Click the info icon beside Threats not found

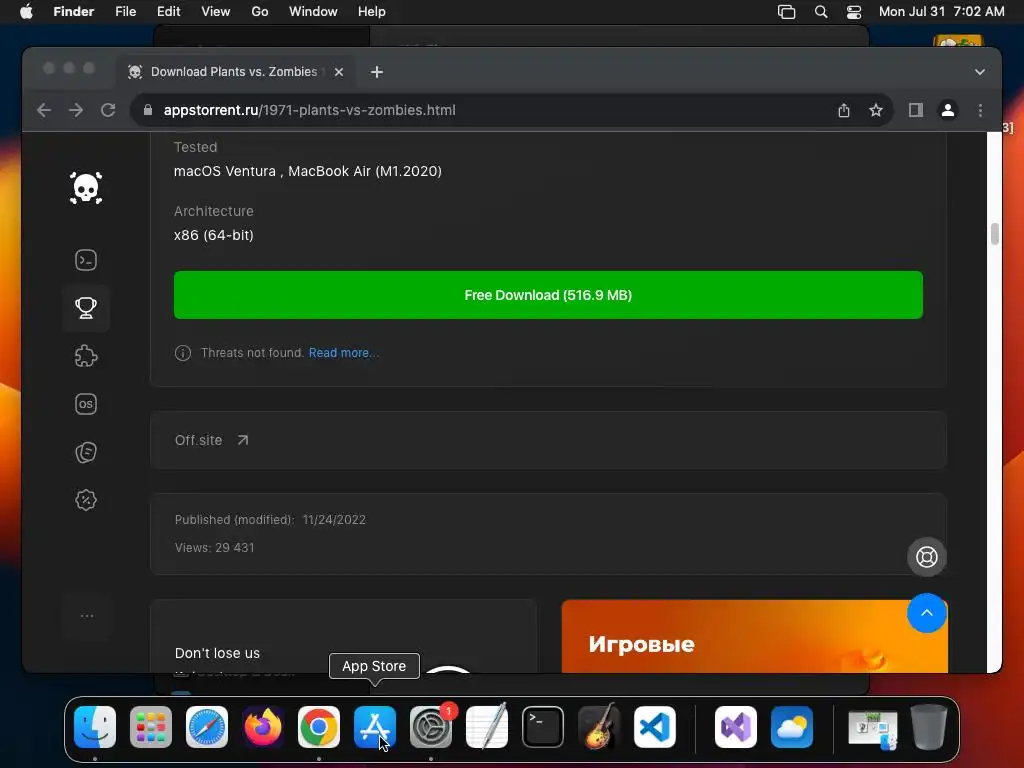point(183,353)
